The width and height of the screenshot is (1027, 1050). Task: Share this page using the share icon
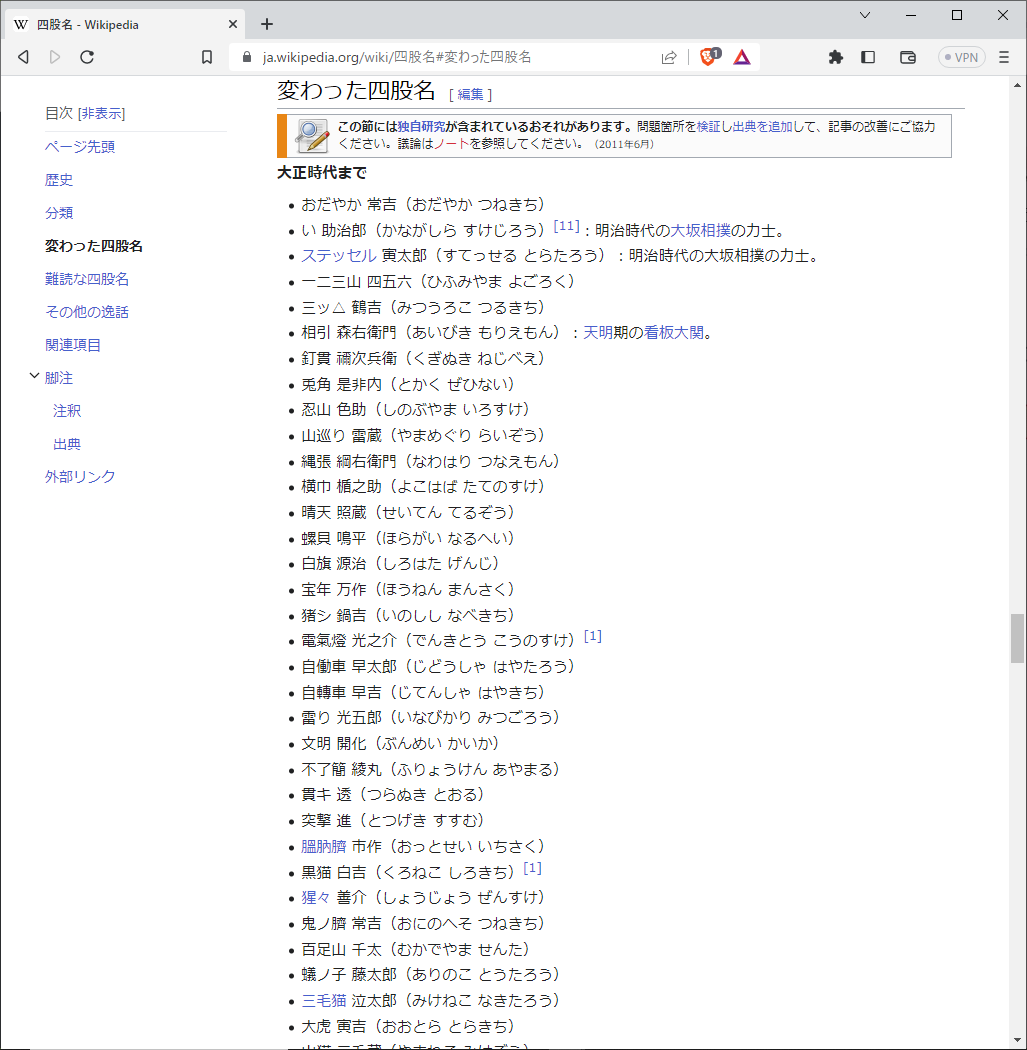pos(669,57)
